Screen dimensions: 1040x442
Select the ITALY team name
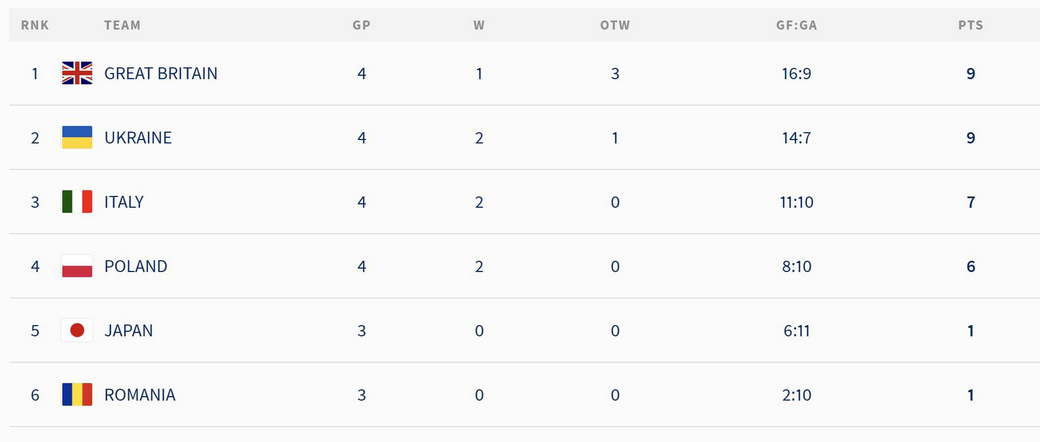[x=124, y=202]
